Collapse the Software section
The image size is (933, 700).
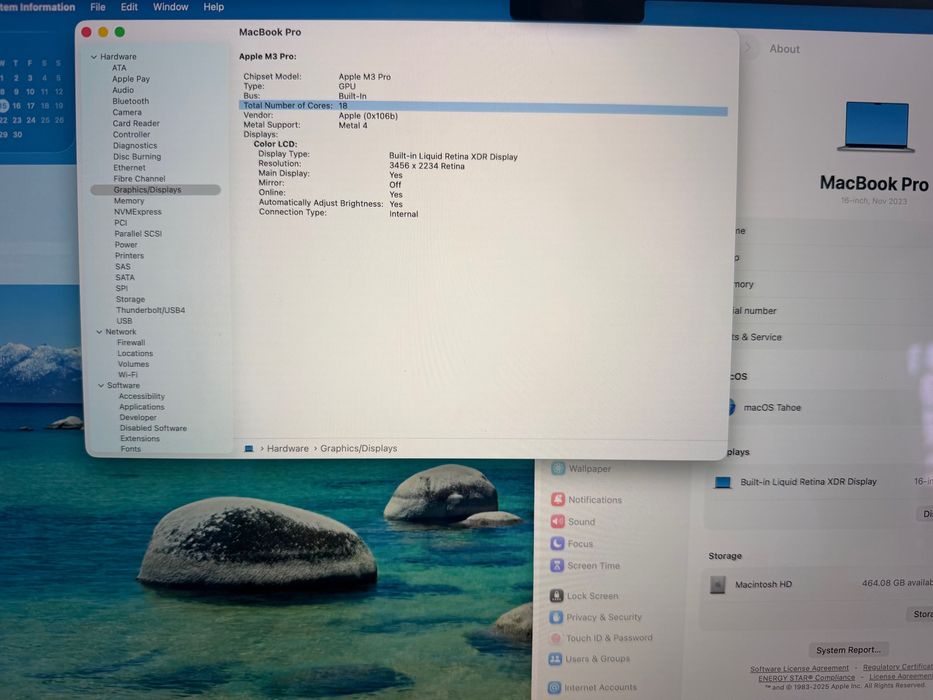(x=101, y=385)
